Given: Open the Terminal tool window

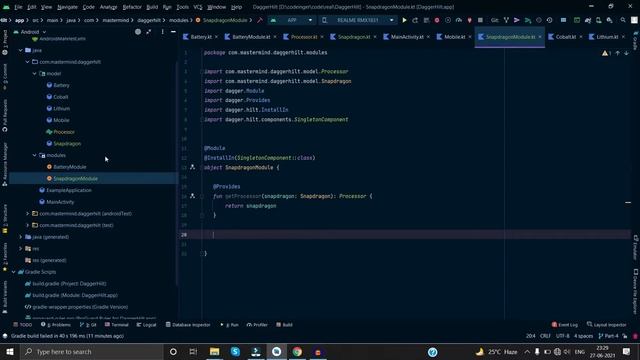Looking at the screenshot, I should [x=116, y=325].
